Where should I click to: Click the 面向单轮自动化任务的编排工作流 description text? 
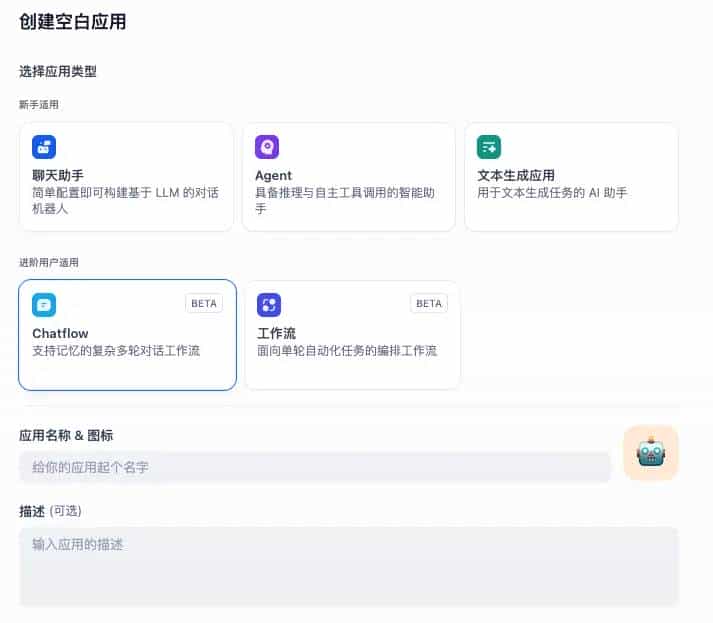click(x=347, y=351)
